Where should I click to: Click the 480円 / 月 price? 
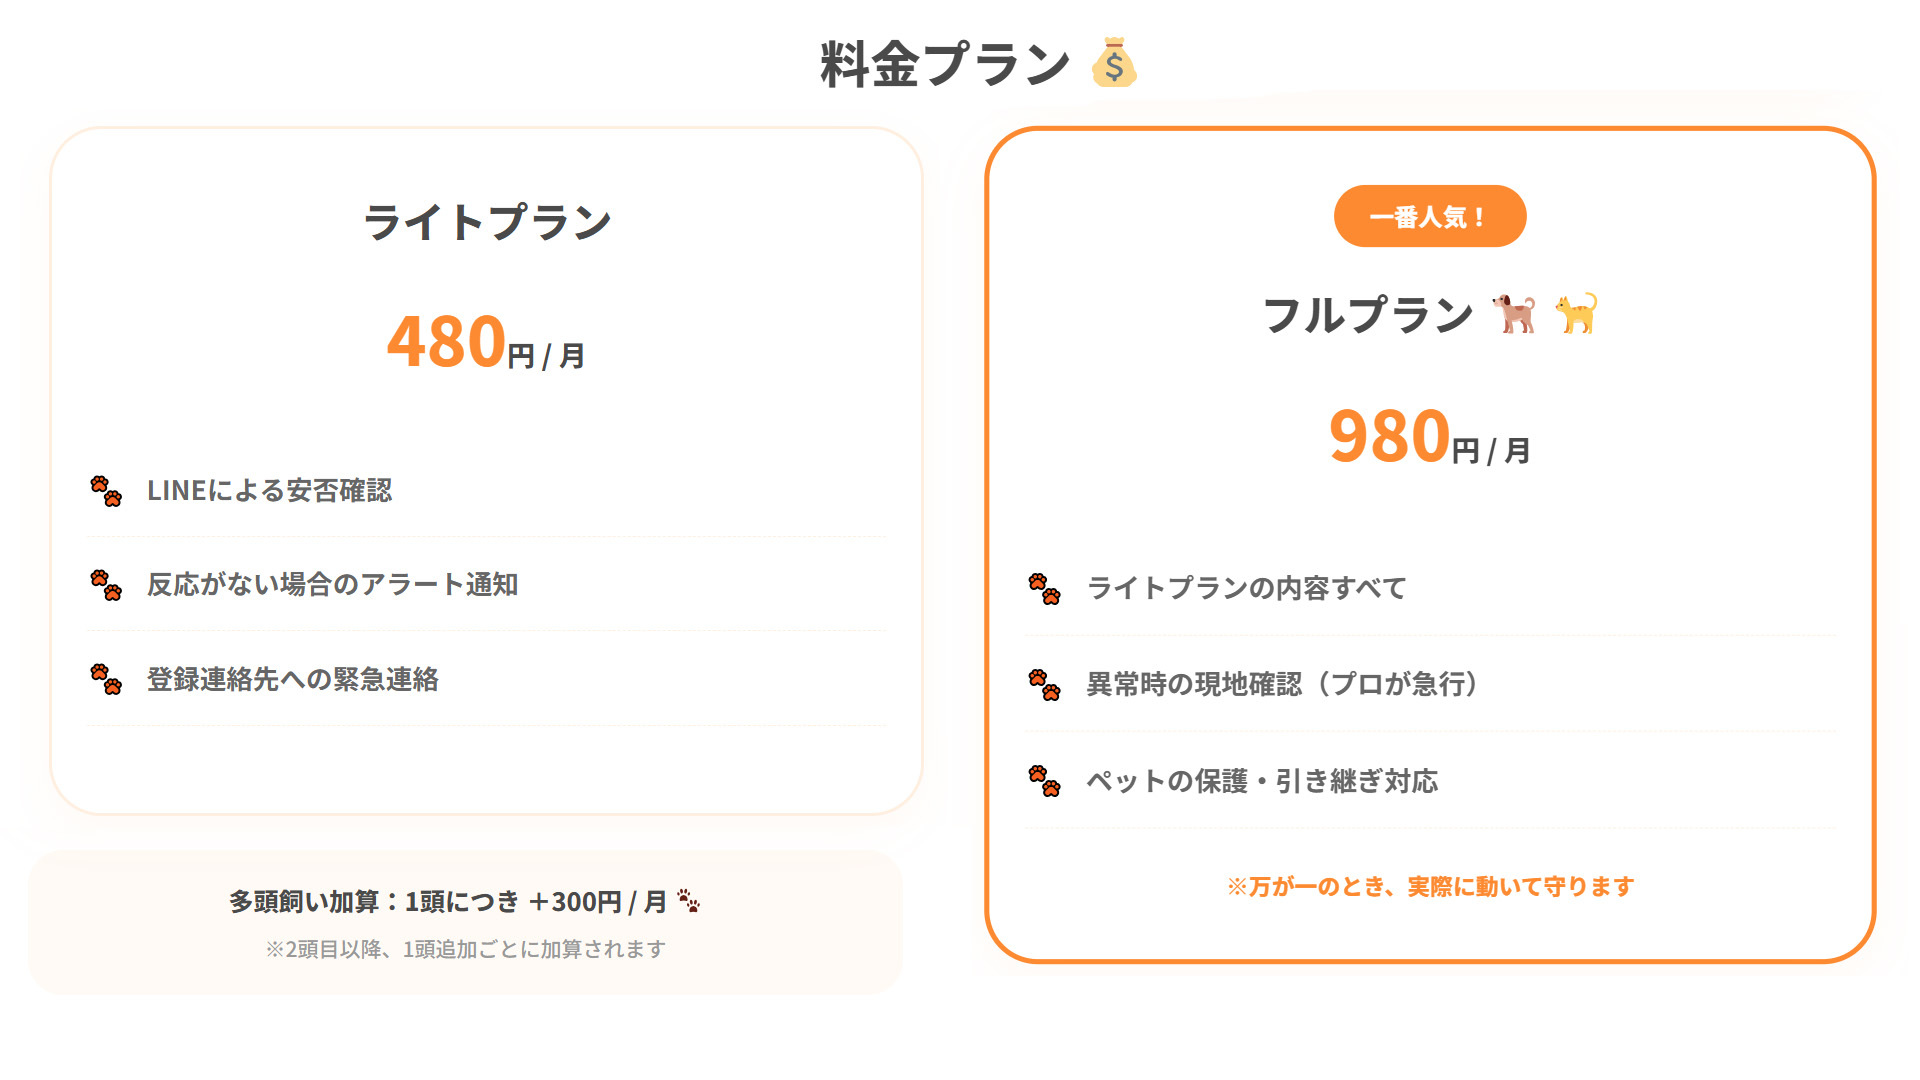coord(486,343)
